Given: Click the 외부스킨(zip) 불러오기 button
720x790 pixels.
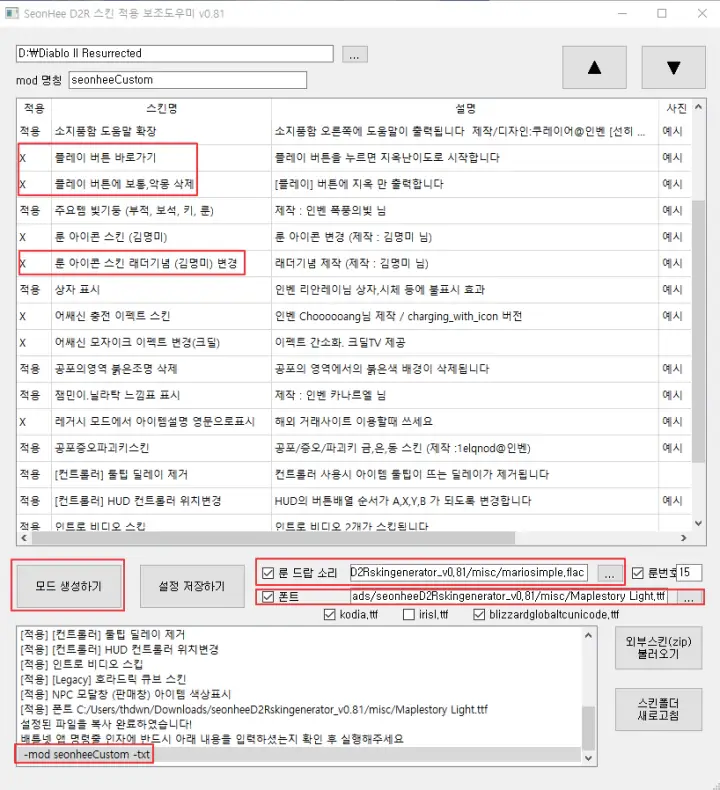Looking at the screenshot, I should tap(658, 647).
